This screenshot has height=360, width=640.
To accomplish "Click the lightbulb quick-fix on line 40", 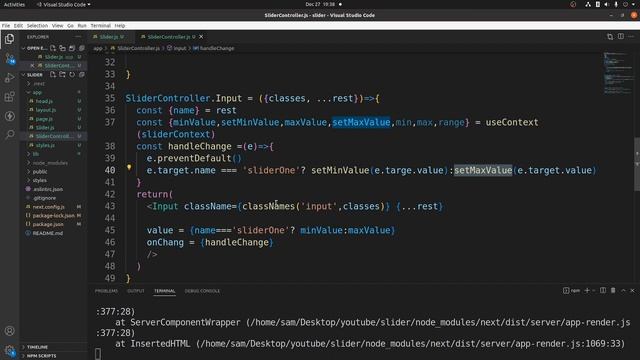I will click(x=129, y=167).
